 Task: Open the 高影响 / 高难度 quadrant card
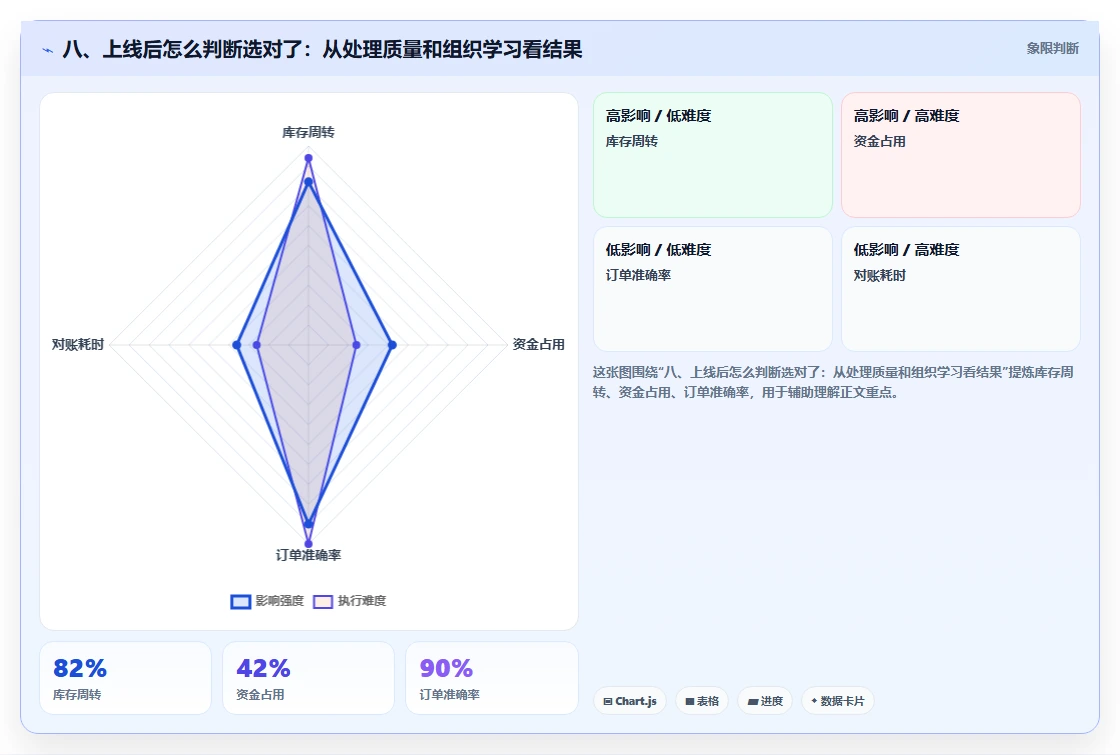coord(961,155)
